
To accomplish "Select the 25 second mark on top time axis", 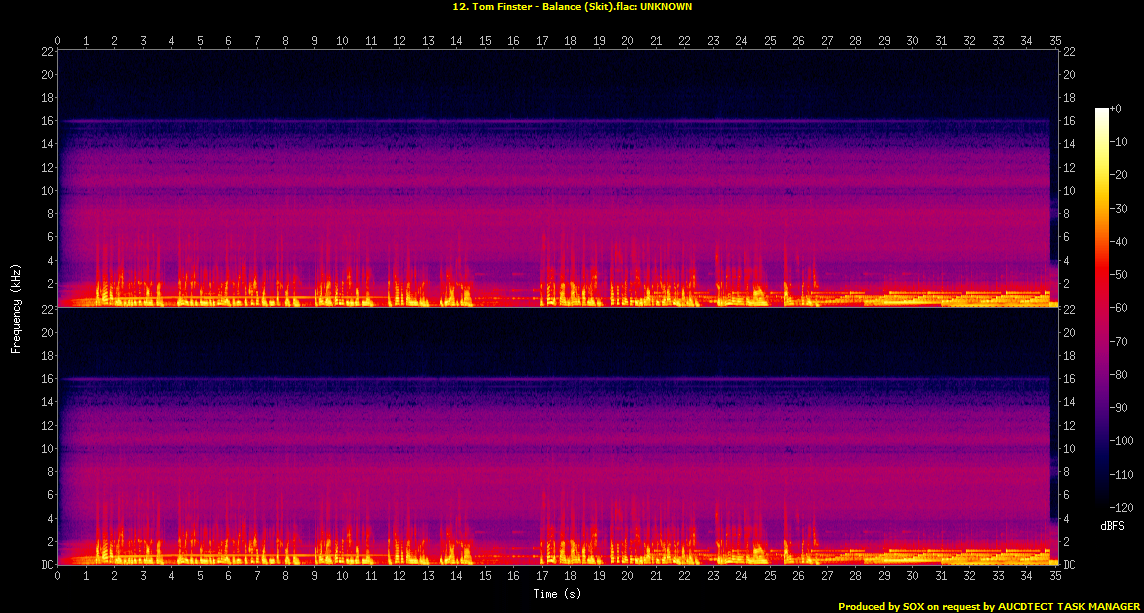I will click(x=770, y=41).
